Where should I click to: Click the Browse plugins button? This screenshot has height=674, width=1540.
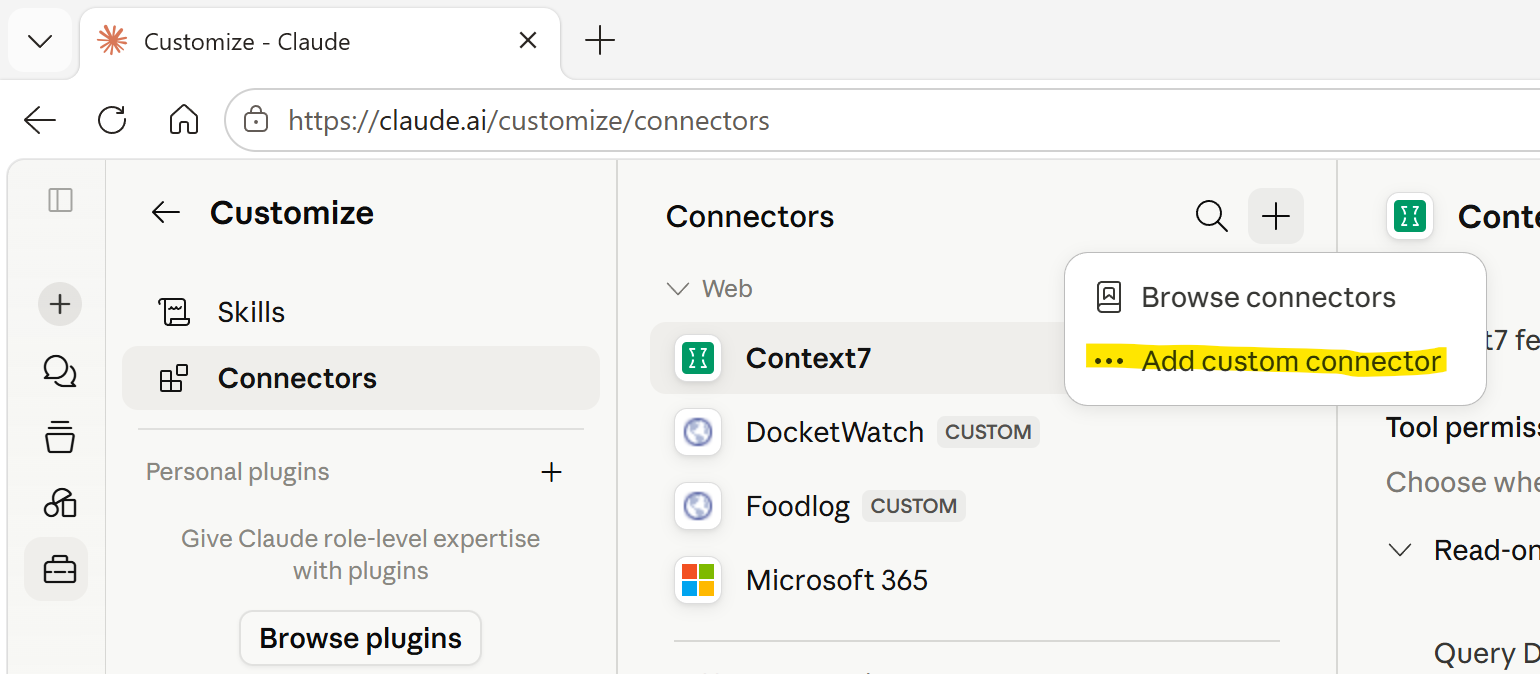[360, 638]
